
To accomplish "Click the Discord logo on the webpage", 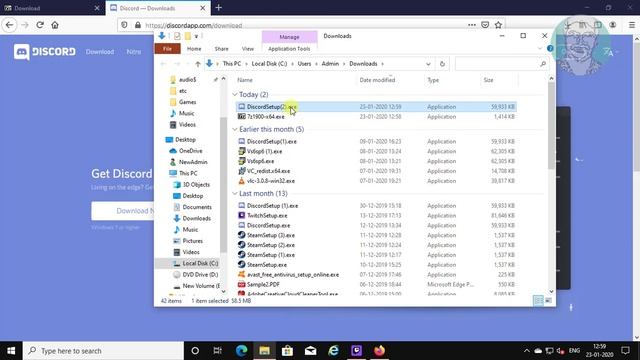I will 44,52.
